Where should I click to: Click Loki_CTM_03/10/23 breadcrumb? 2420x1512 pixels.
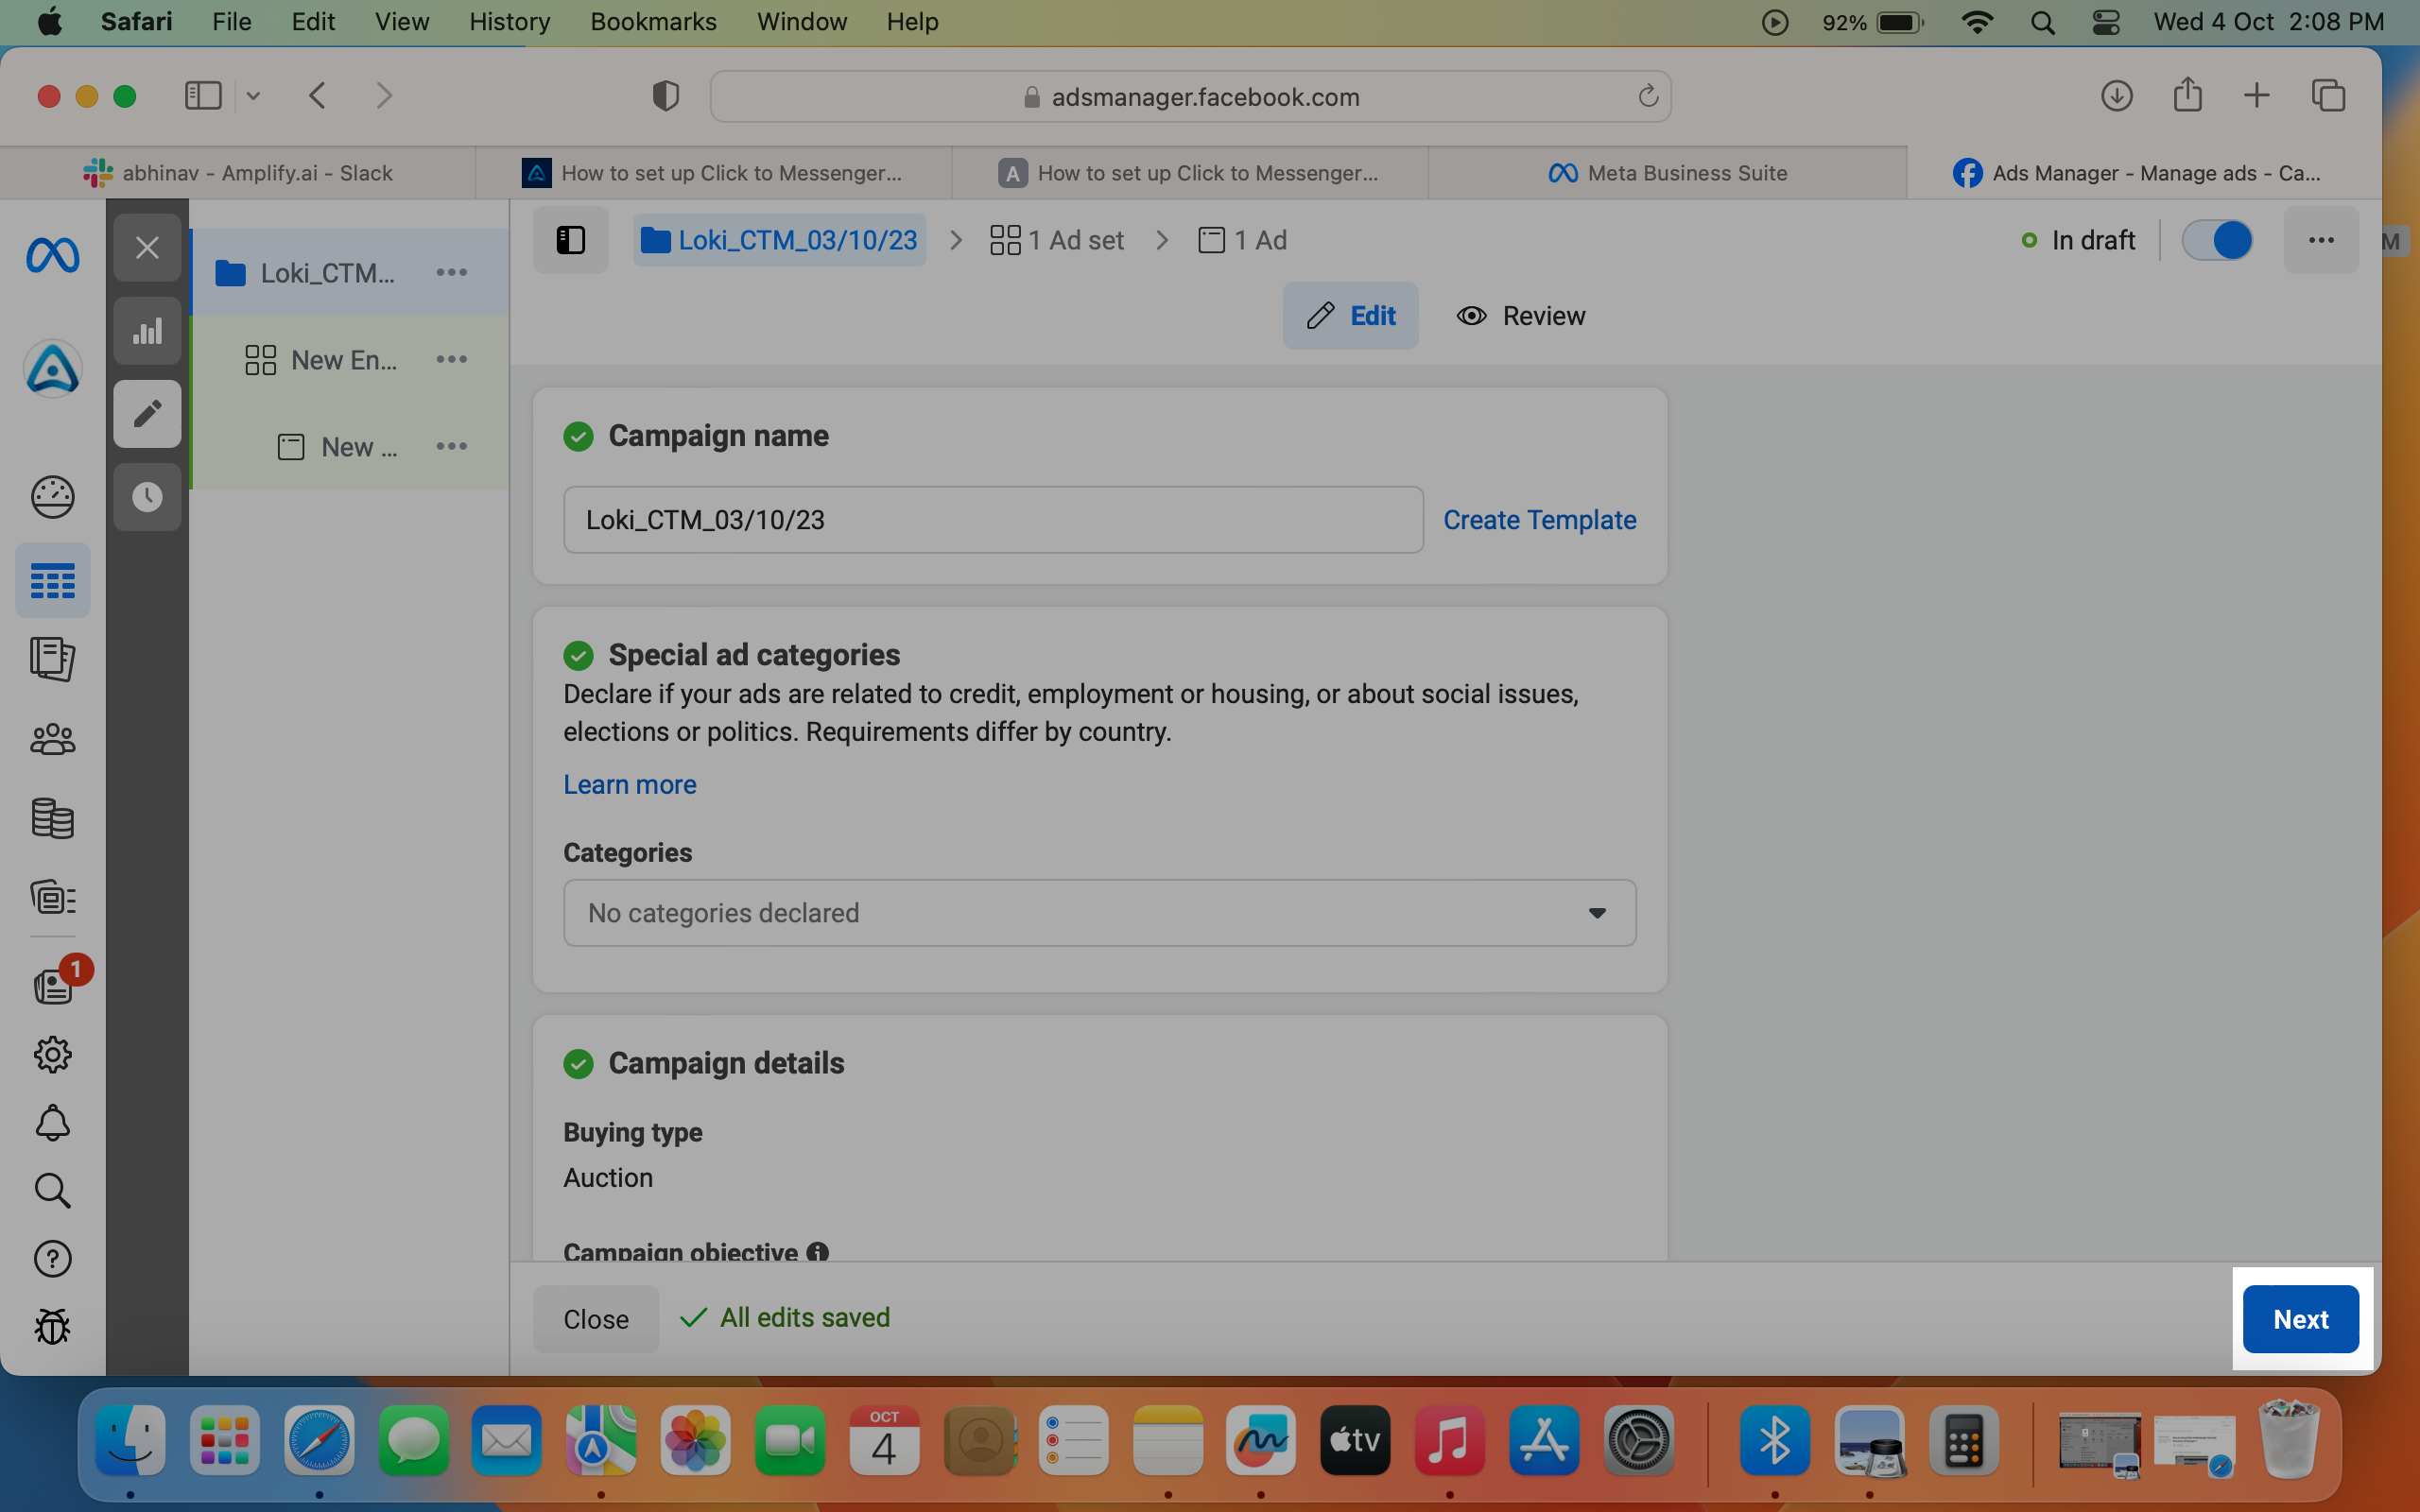point(779,240)
